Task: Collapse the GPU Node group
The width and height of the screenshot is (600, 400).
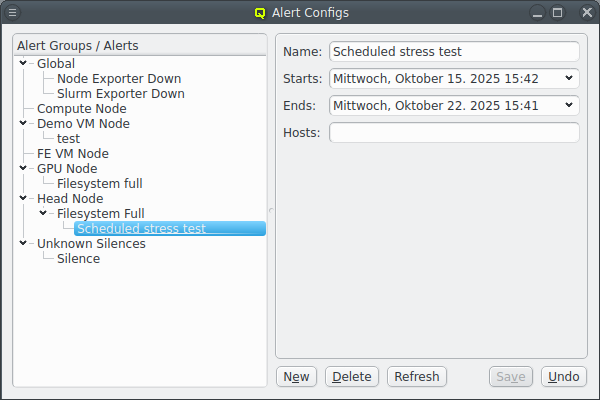Action: coord(23,167)
